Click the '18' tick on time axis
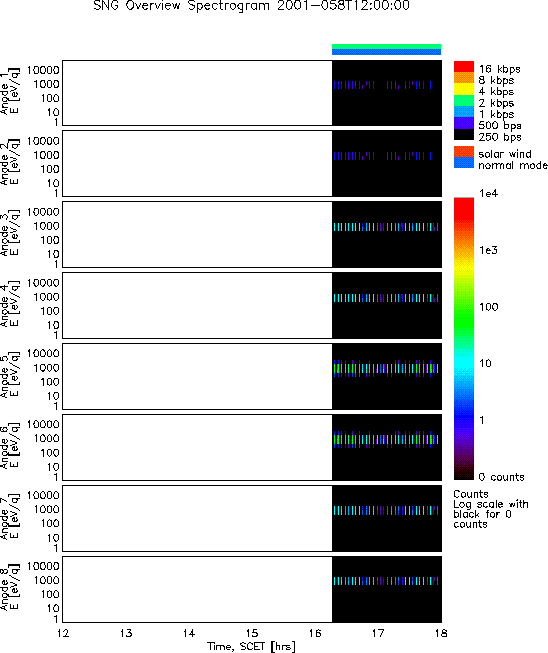The image size is (548, 653). (x=441, y=633)
